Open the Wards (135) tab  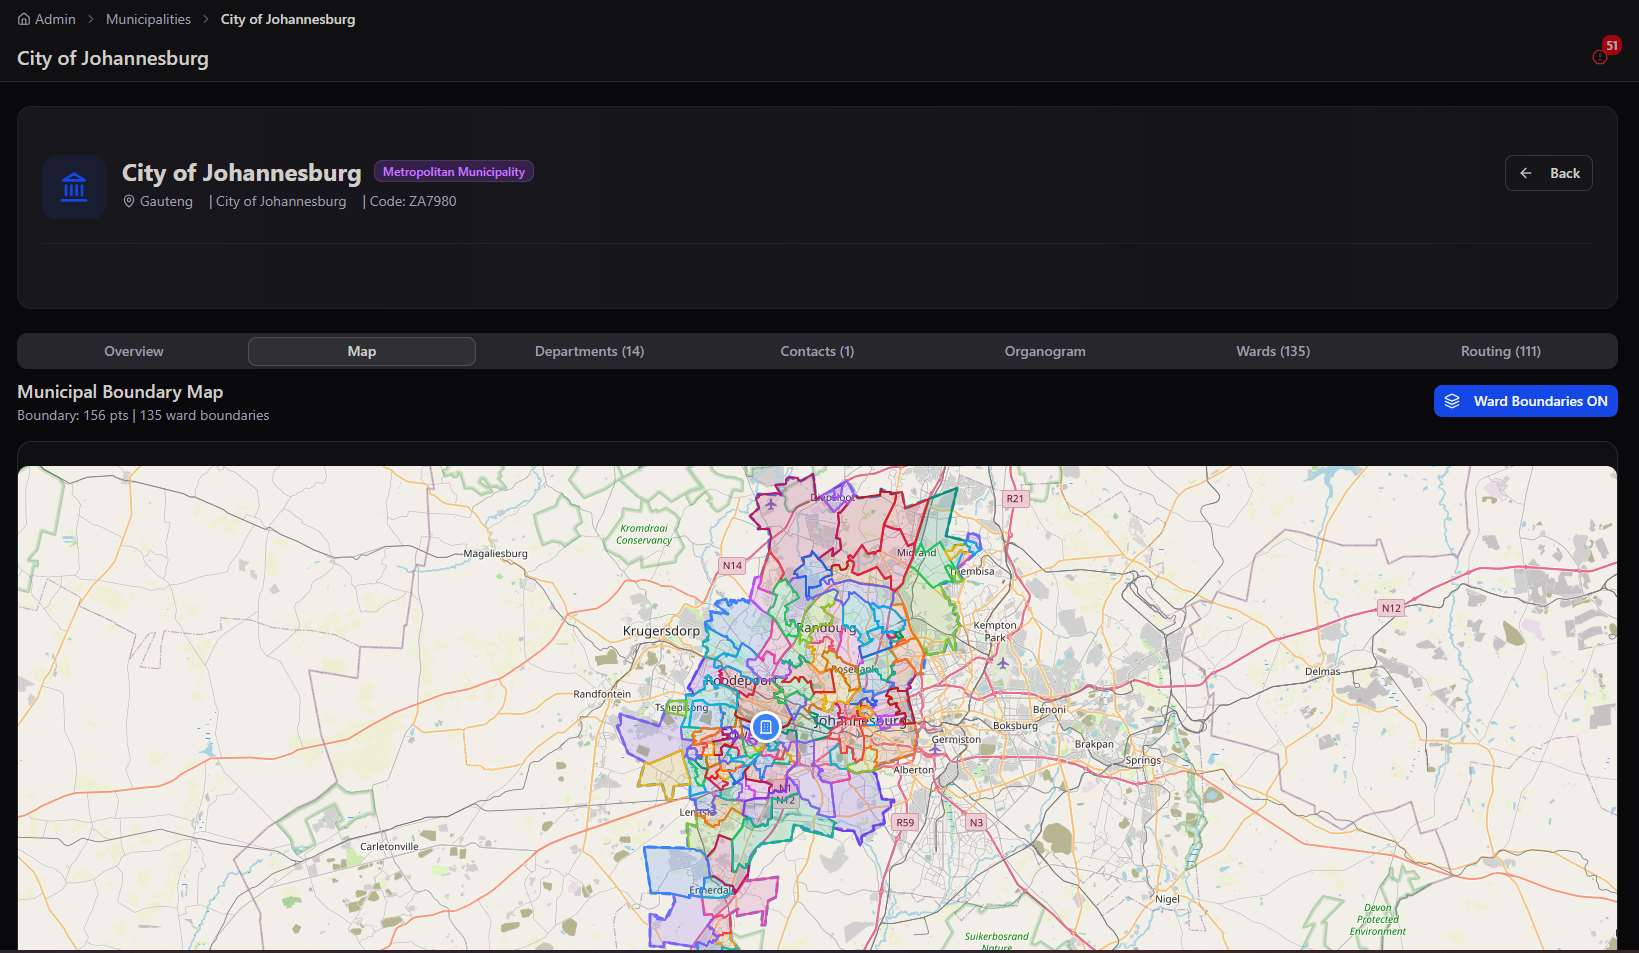click(1273, 351)
